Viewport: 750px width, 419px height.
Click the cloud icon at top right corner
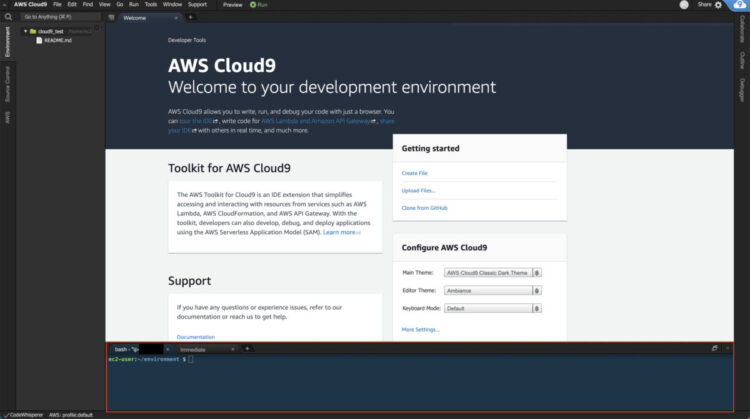[739, 5]
